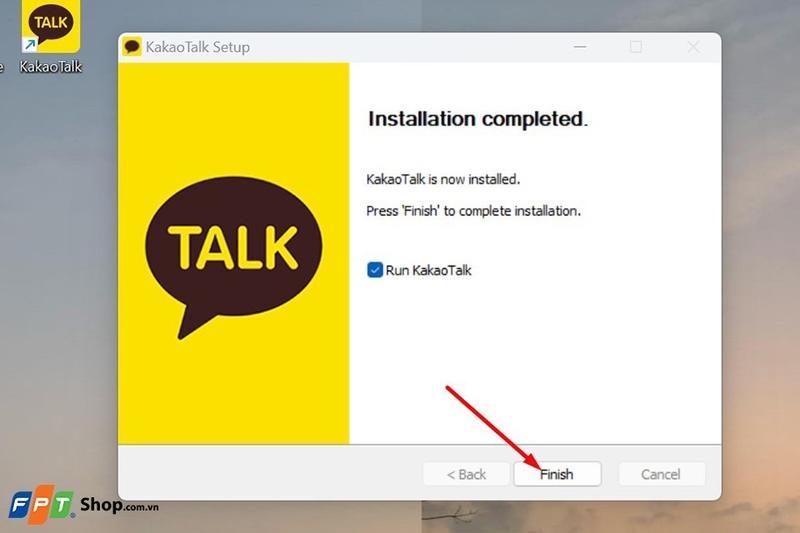Click the 'Installation completed.' heading

[x=478, y=119]
